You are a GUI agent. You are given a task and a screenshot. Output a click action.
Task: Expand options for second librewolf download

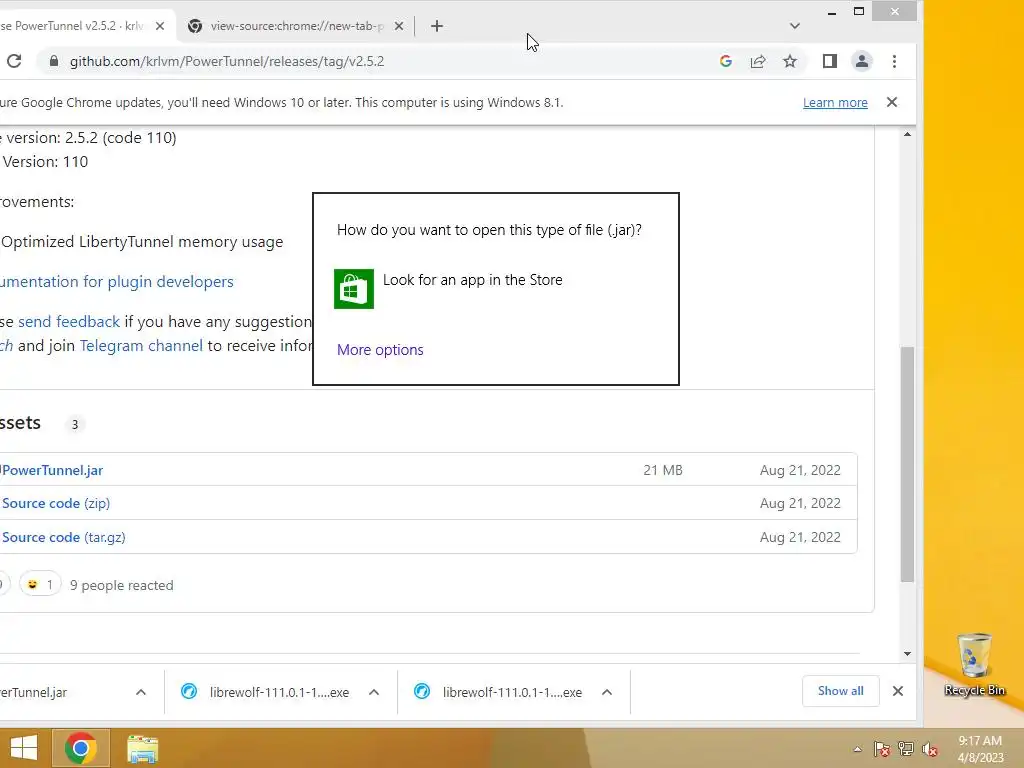click(607, 692)
